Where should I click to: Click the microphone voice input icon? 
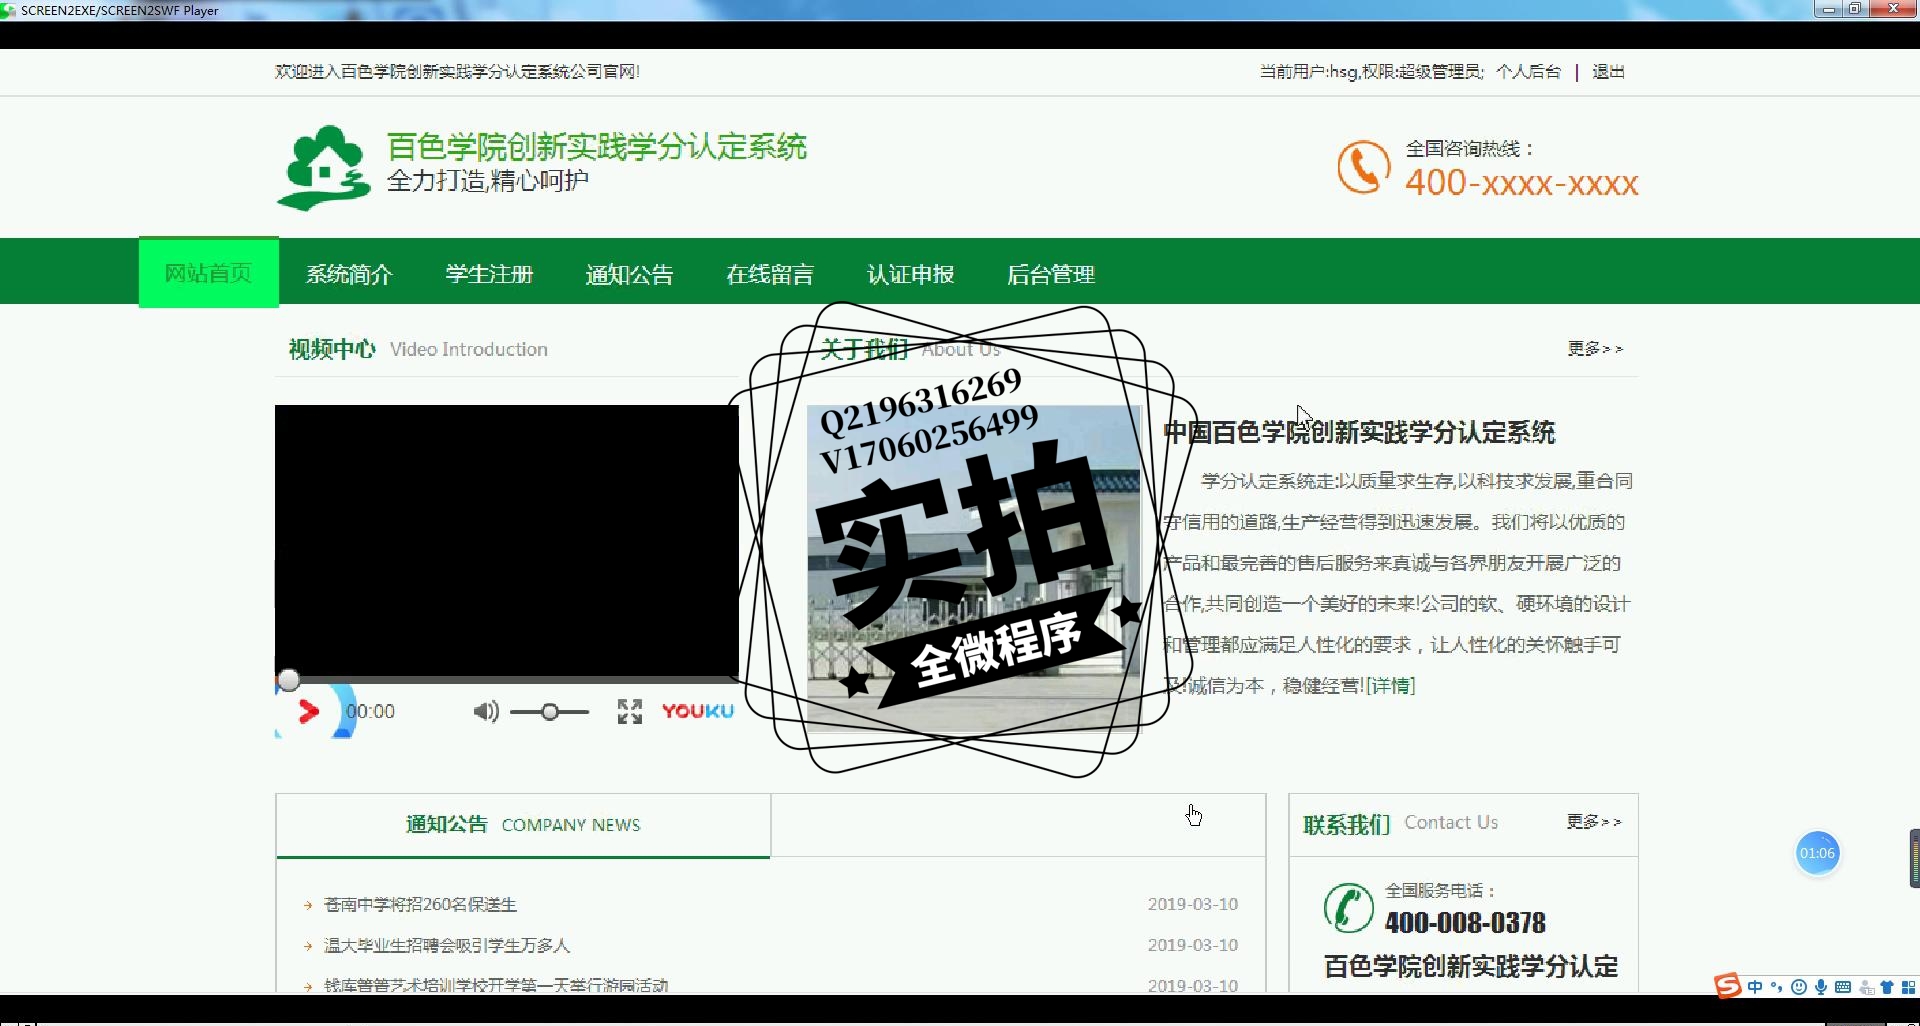click(1821, 987)
